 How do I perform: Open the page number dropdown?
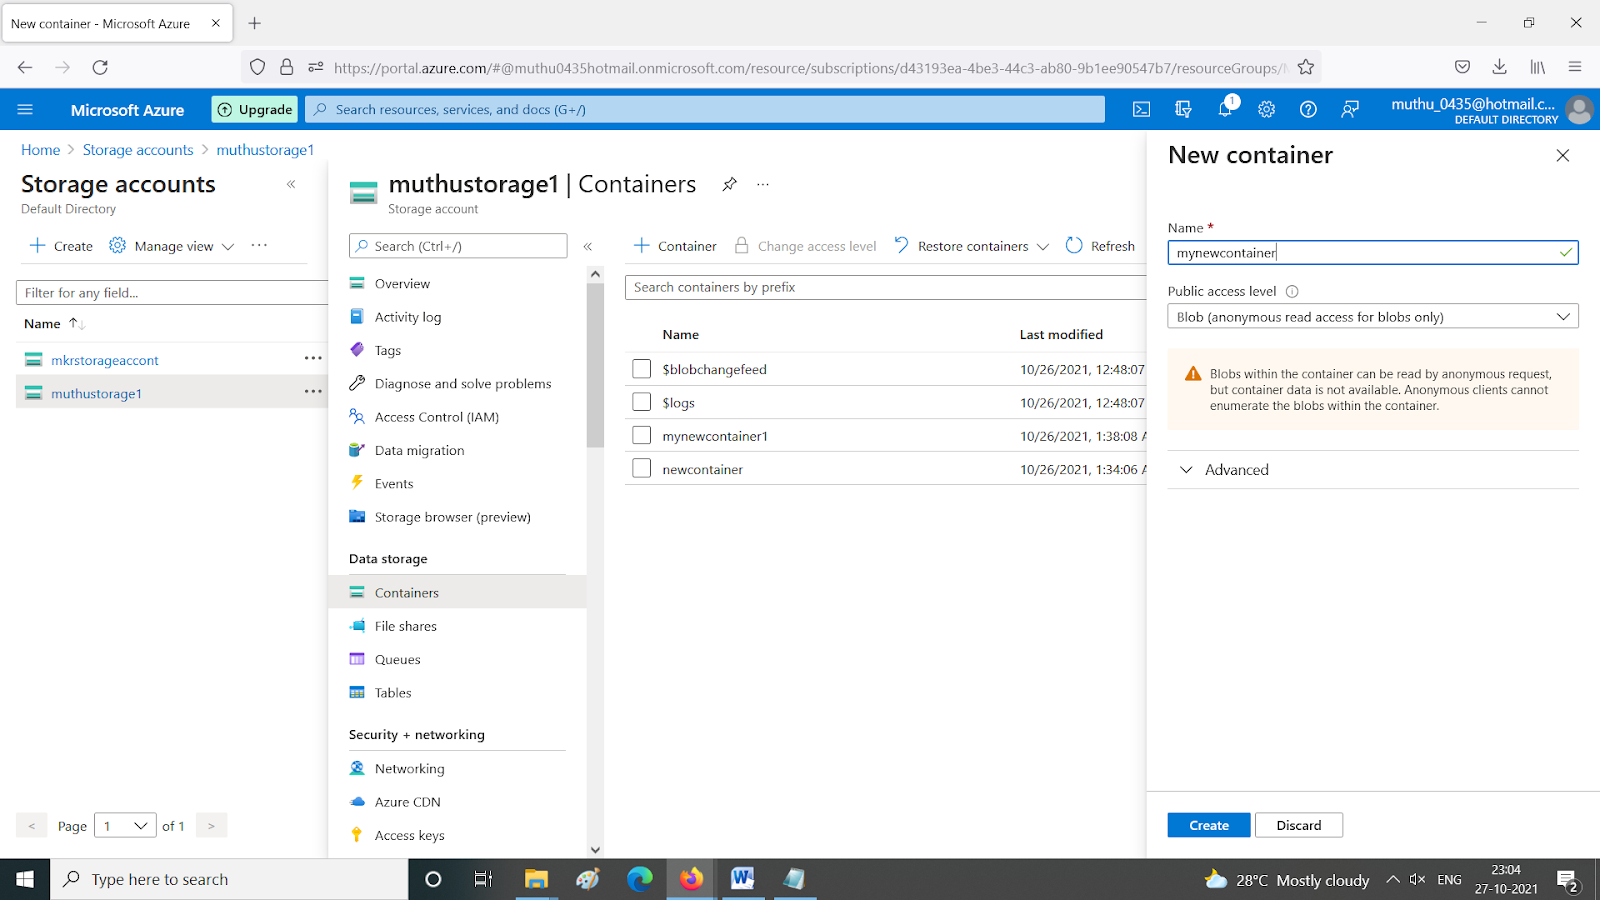pos(125,826)
